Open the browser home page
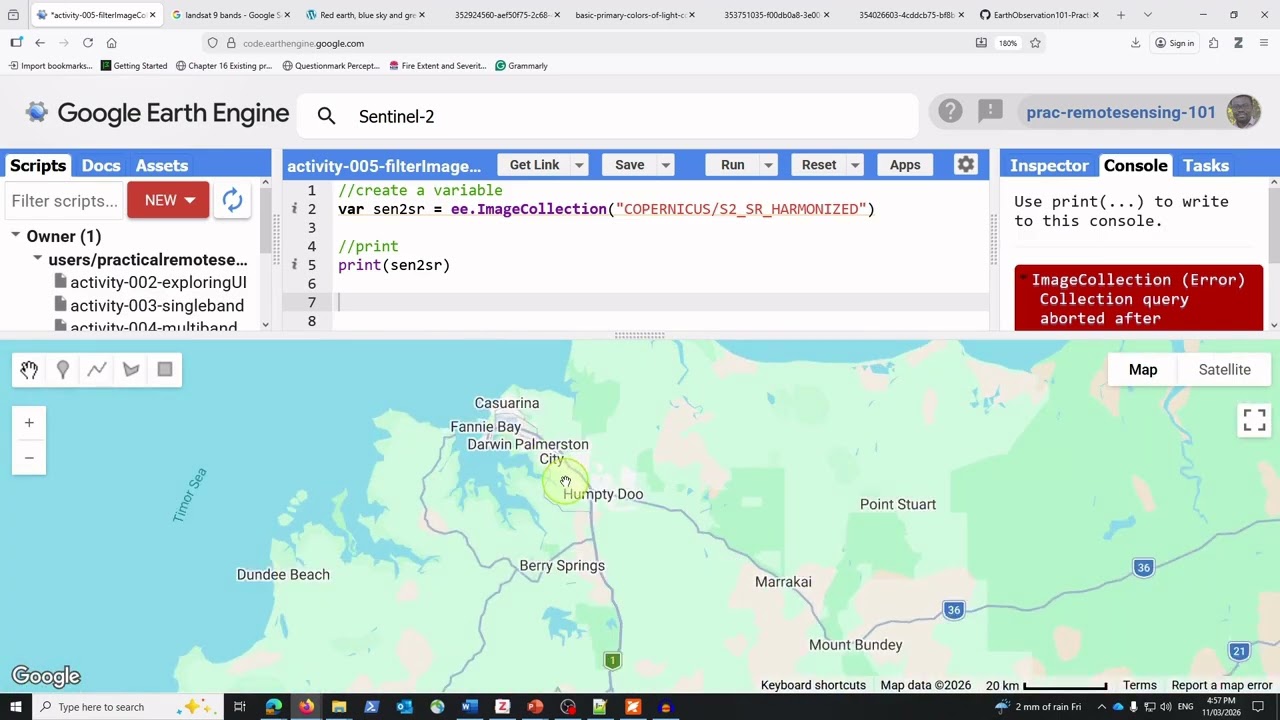Viewport: 1280px width, 720px height. (111, 43)
